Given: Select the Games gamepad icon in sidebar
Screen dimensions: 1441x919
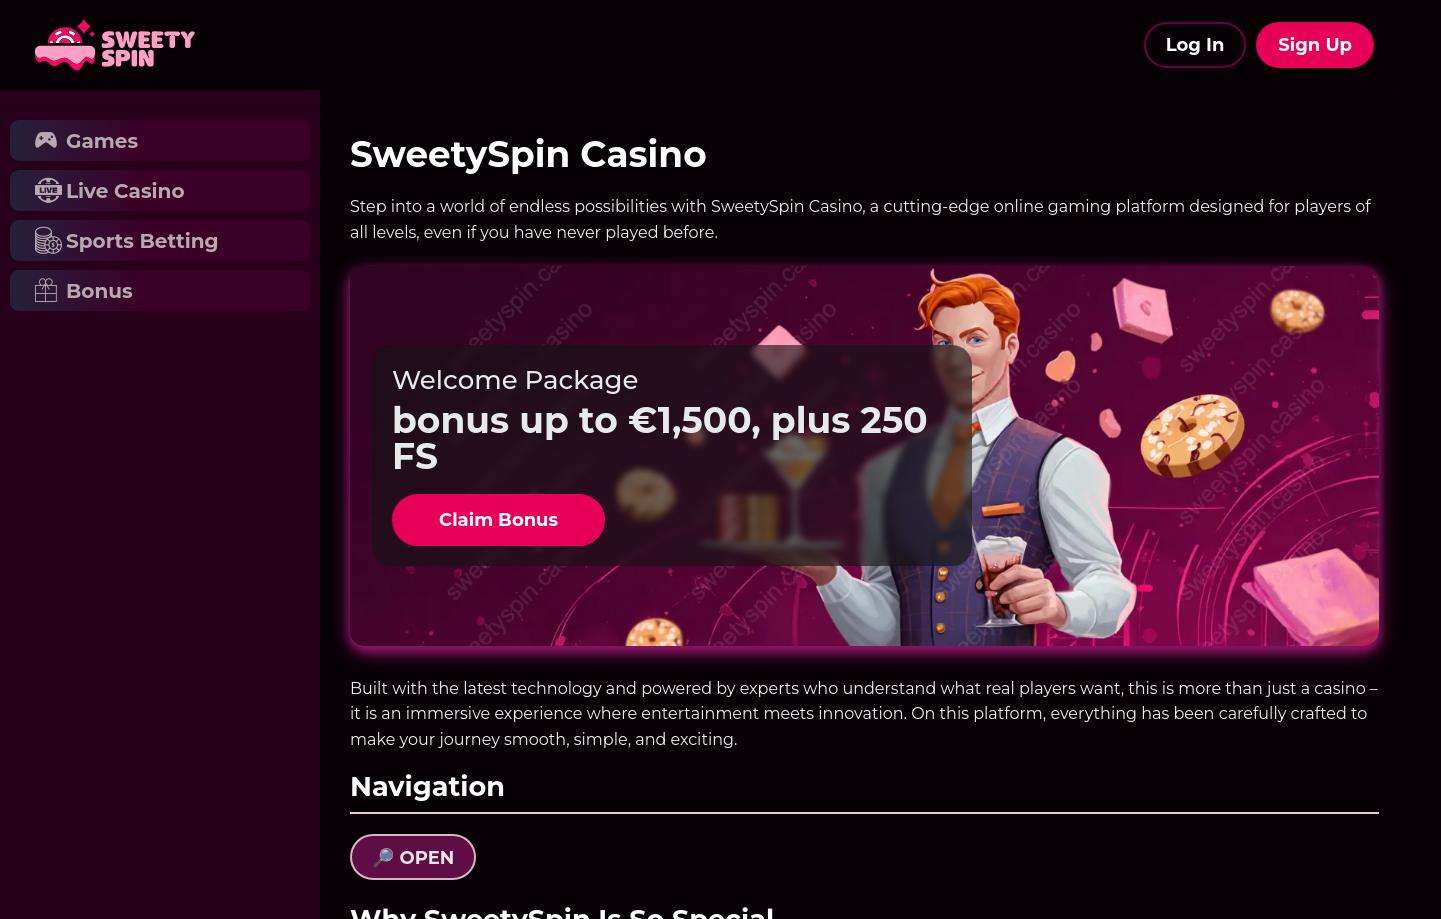Looking at the screenshot, I should (x=46, y=140).
